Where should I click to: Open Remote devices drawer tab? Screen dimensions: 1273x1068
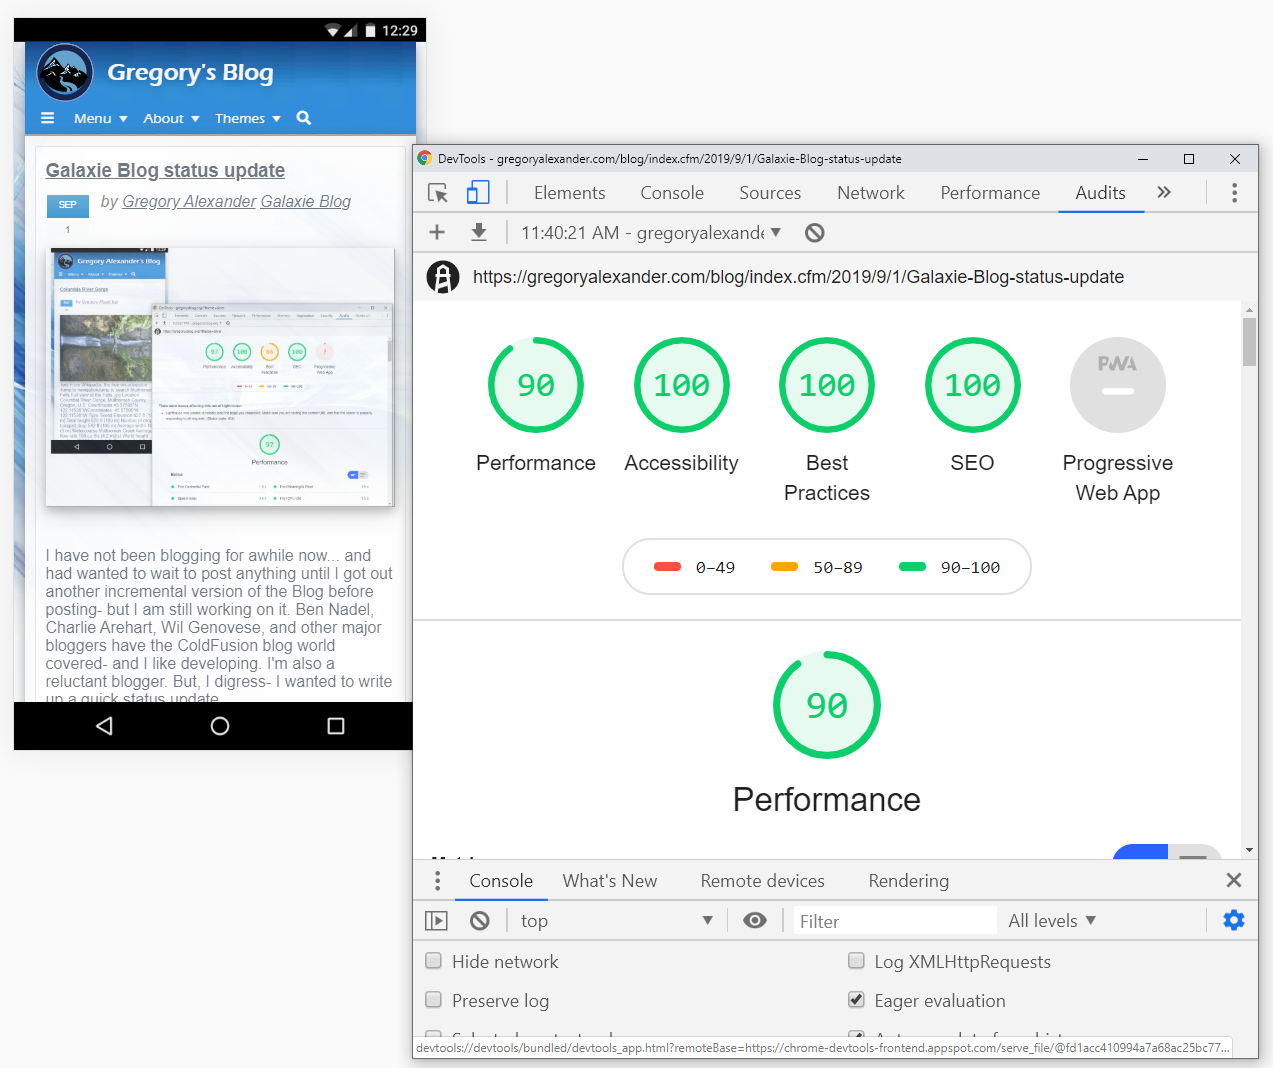(x=763, y=880)
